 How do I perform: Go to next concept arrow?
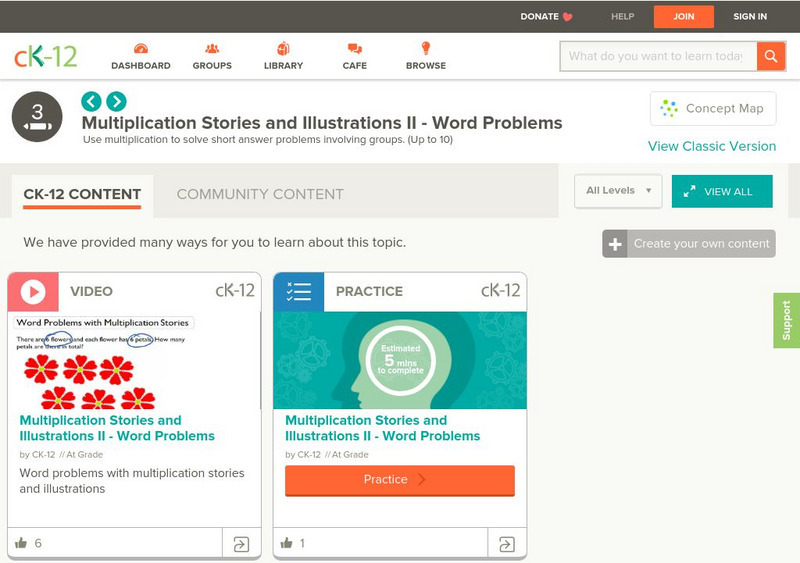pyautogui.click(x=116, y=101)
